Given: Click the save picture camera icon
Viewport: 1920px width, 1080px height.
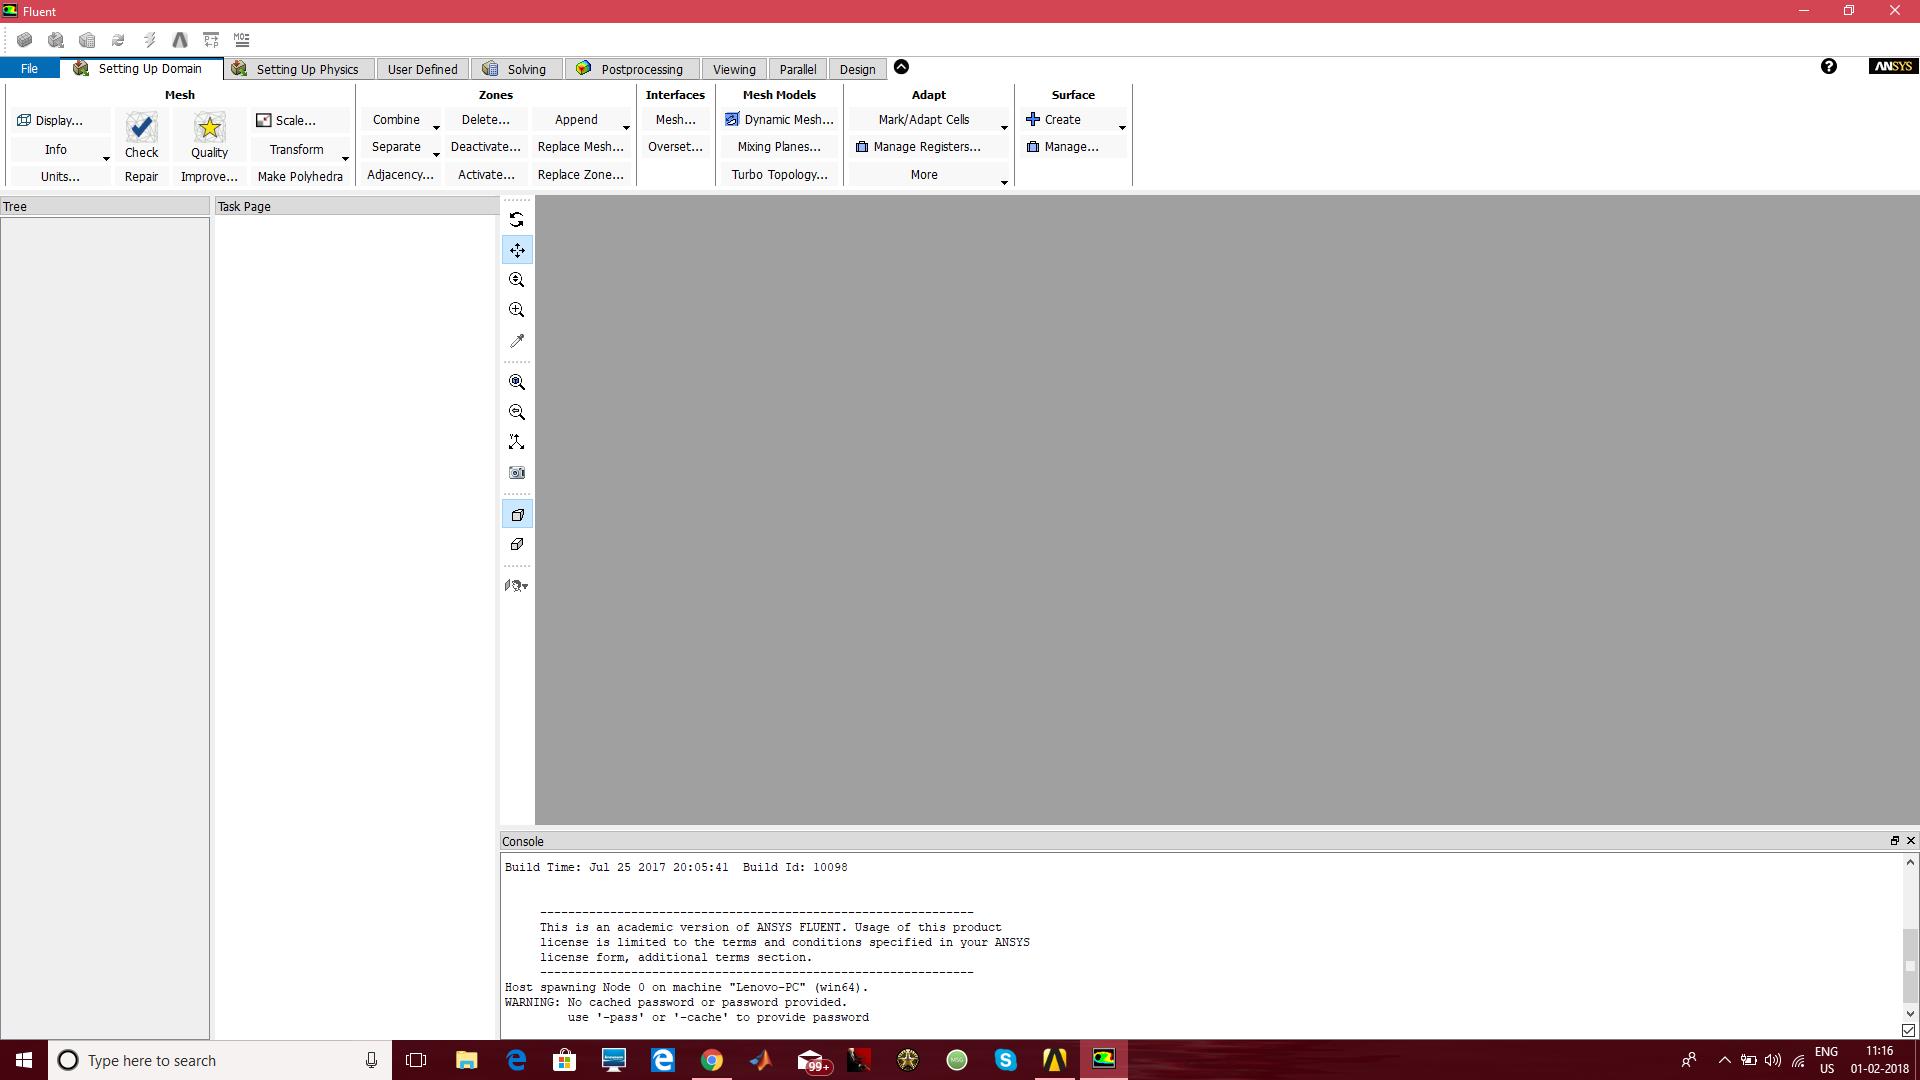Looking at the screenshot, I should (x=517, y=472).
